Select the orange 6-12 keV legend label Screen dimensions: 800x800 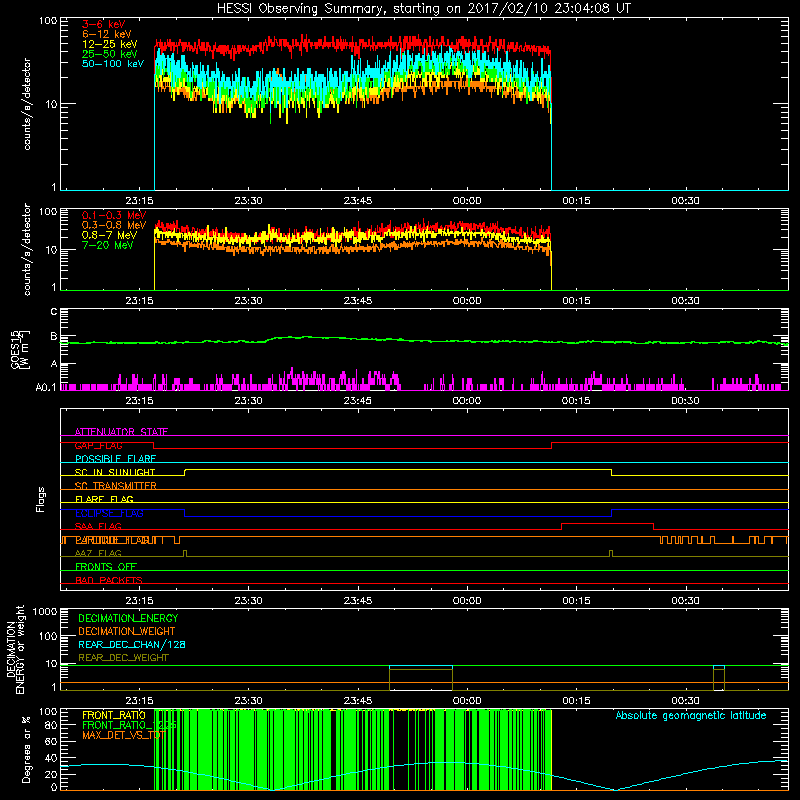pyautogui.click(x=106, y=34)
